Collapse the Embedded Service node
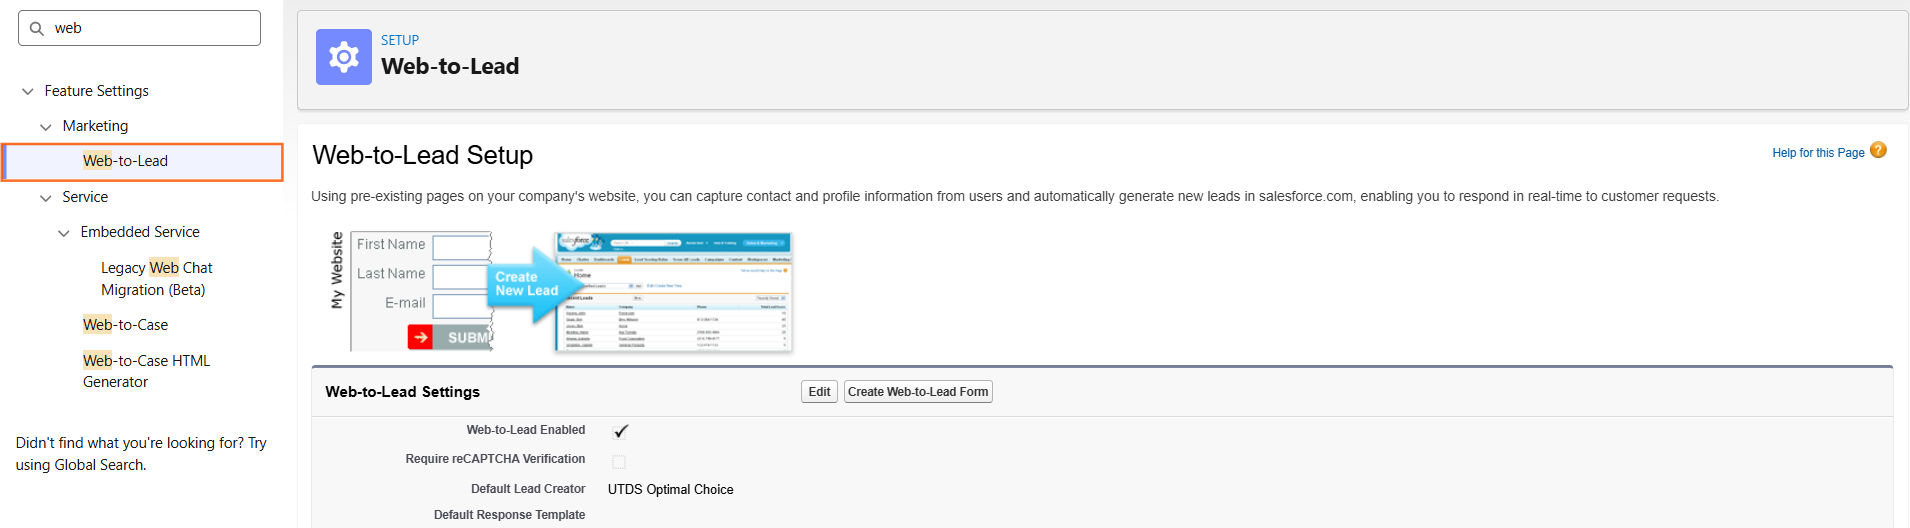1910x528 pixels. click(x=64, y=233)
